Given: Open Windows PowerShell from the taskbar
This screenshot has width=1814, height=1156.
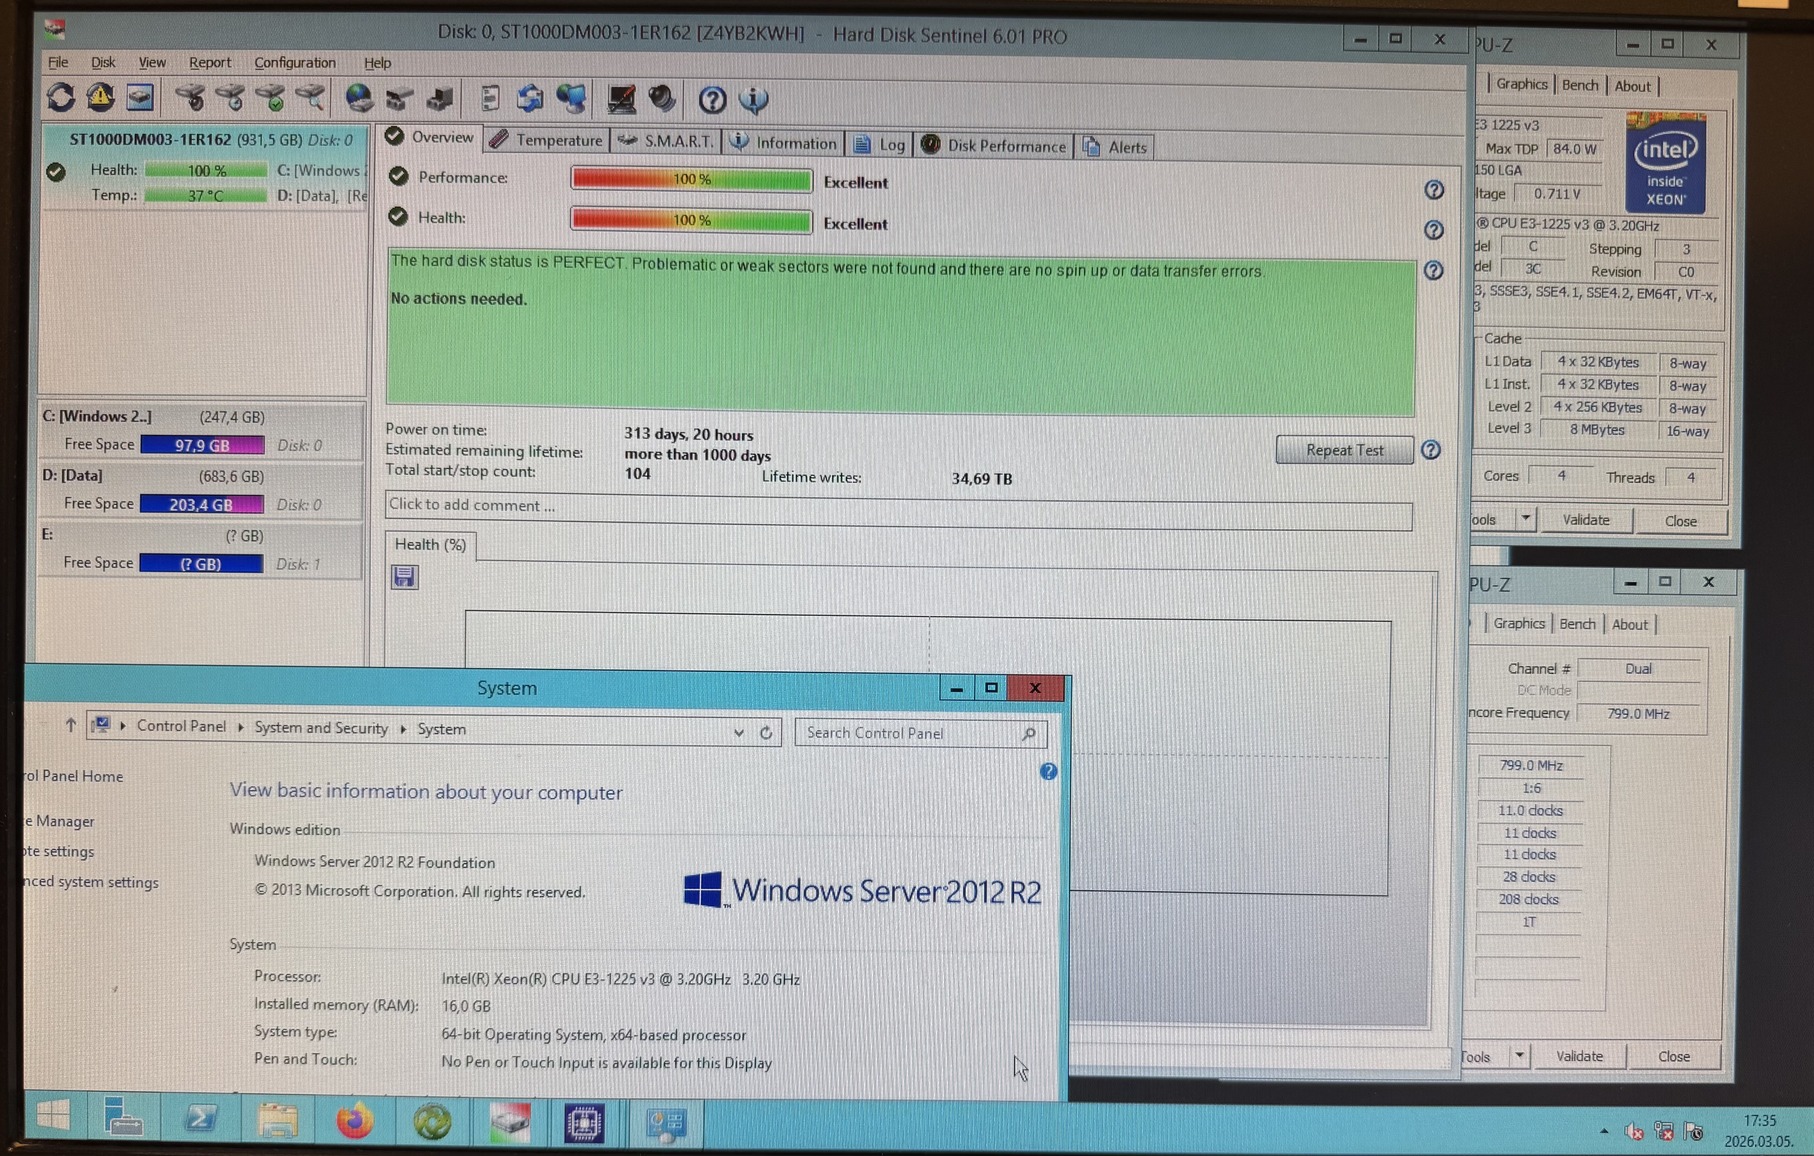Looking at the screenshot, I should [x=200, y=1120].
